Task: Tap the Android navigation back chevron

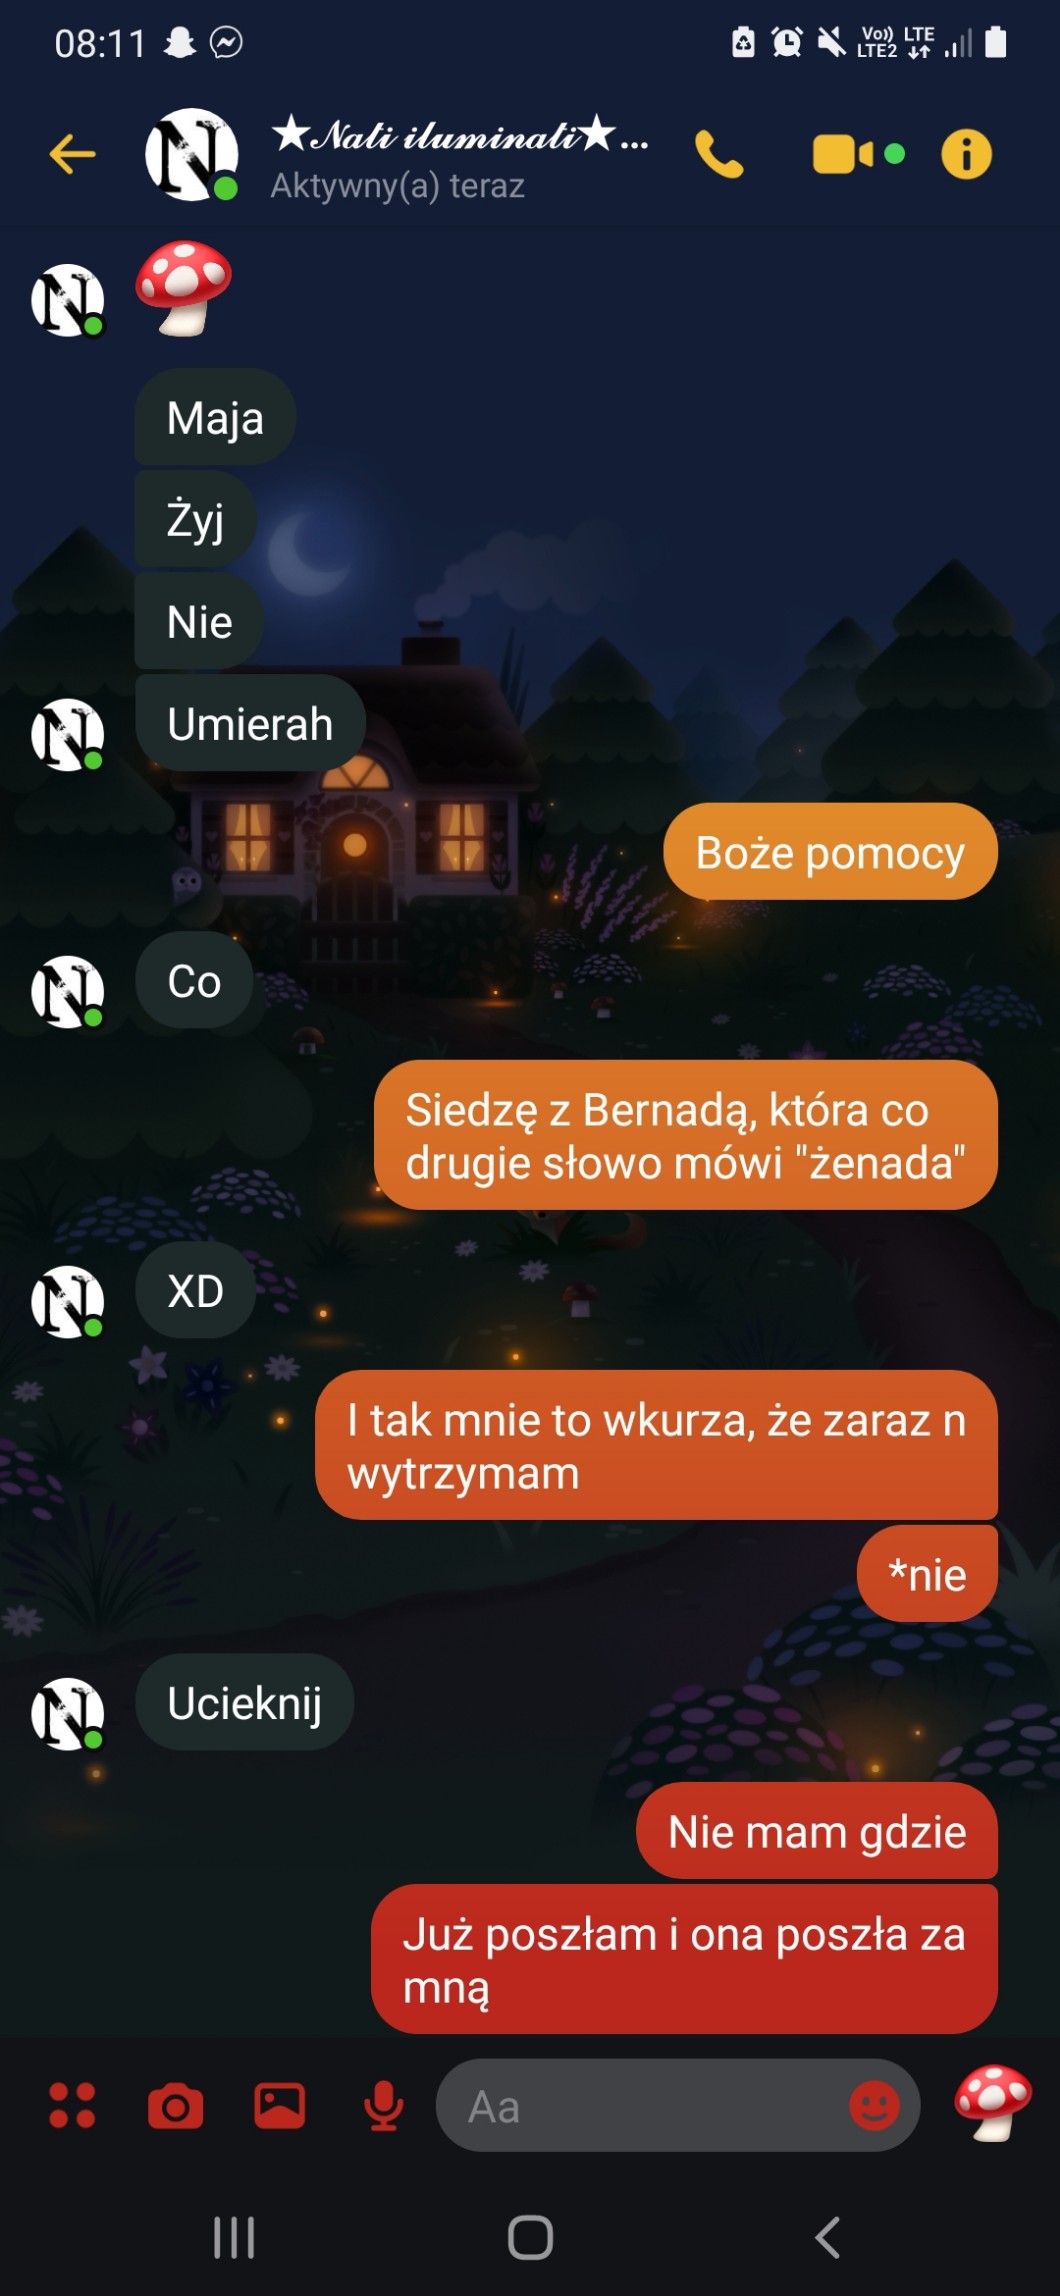Action: (x=827, y=2237)
